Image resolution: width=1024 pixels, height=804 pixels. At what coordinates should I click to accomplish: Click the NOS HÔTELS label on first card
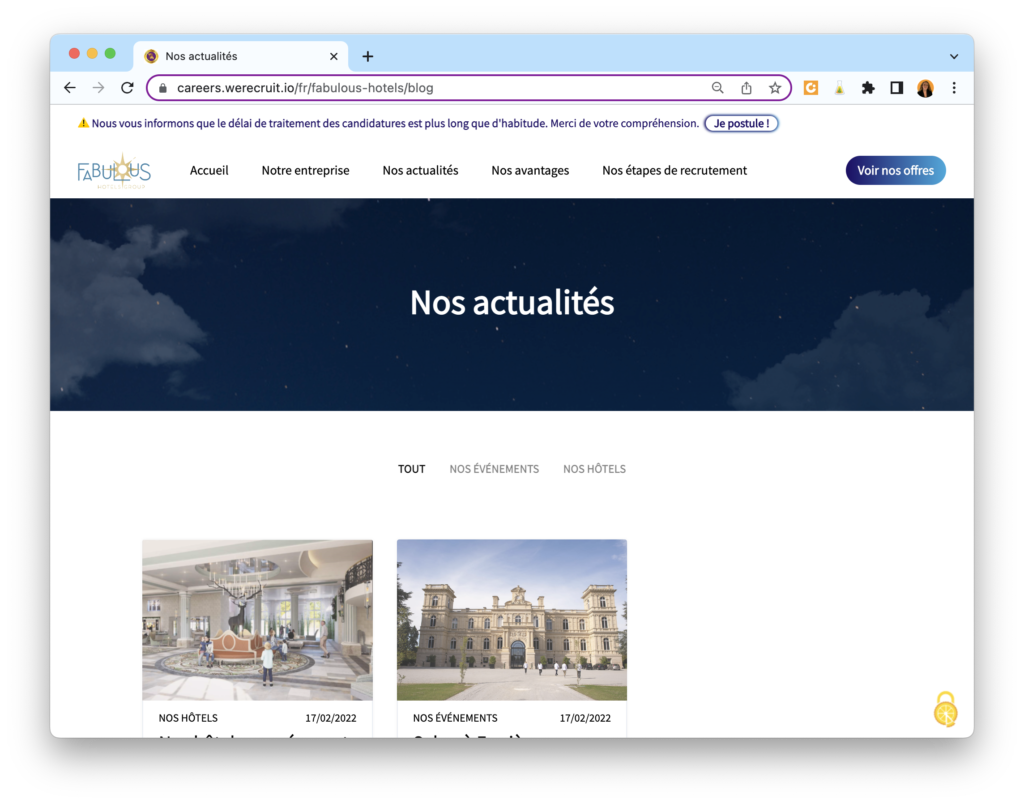click(188, 718)
